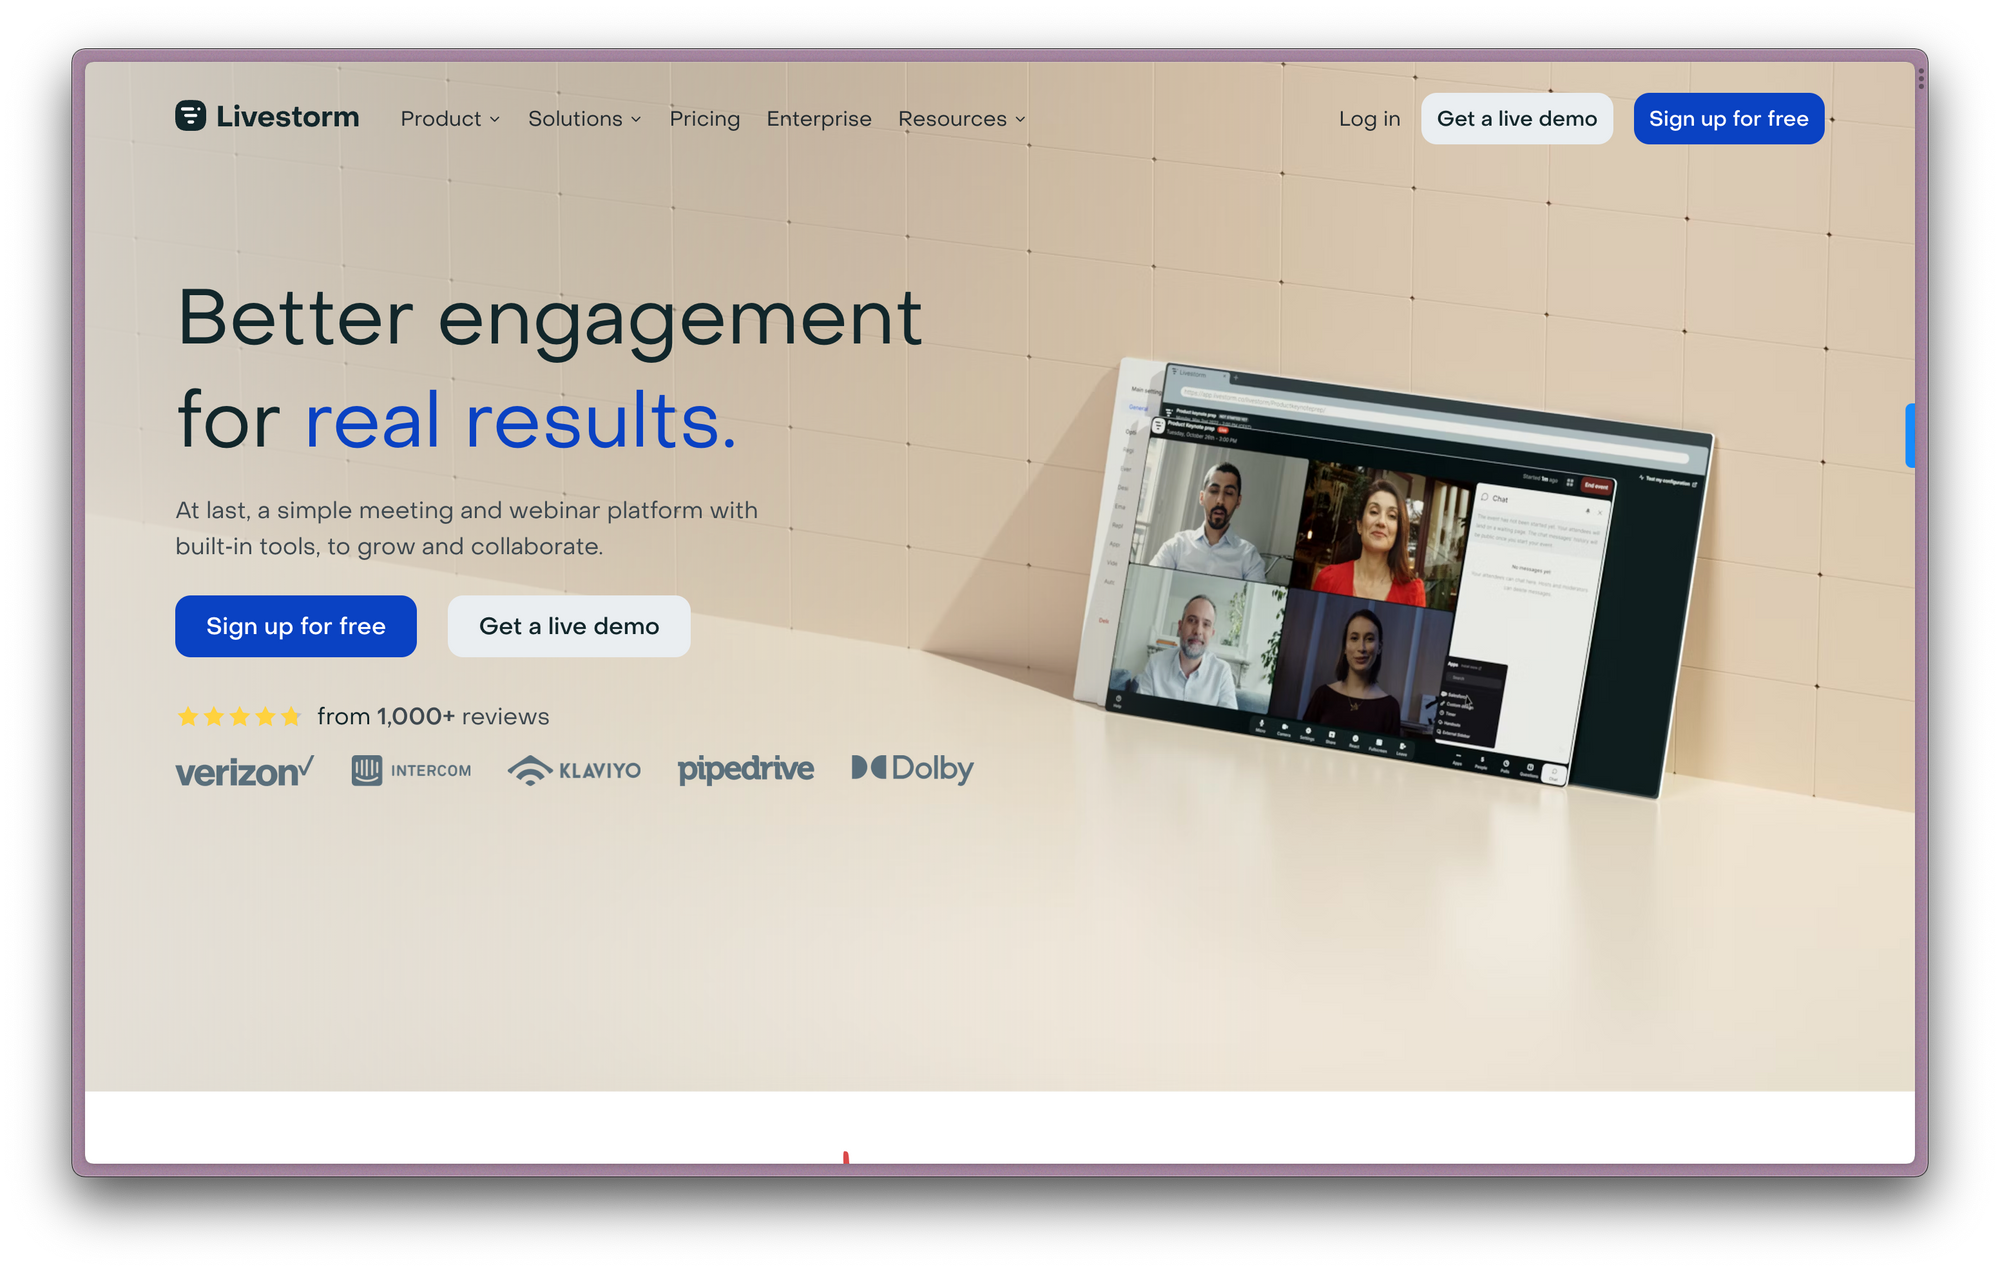Viewport: 2000px width, 1272px height.
Task: Click the Intercom logo icon
Action: click(x=366, y=768)
